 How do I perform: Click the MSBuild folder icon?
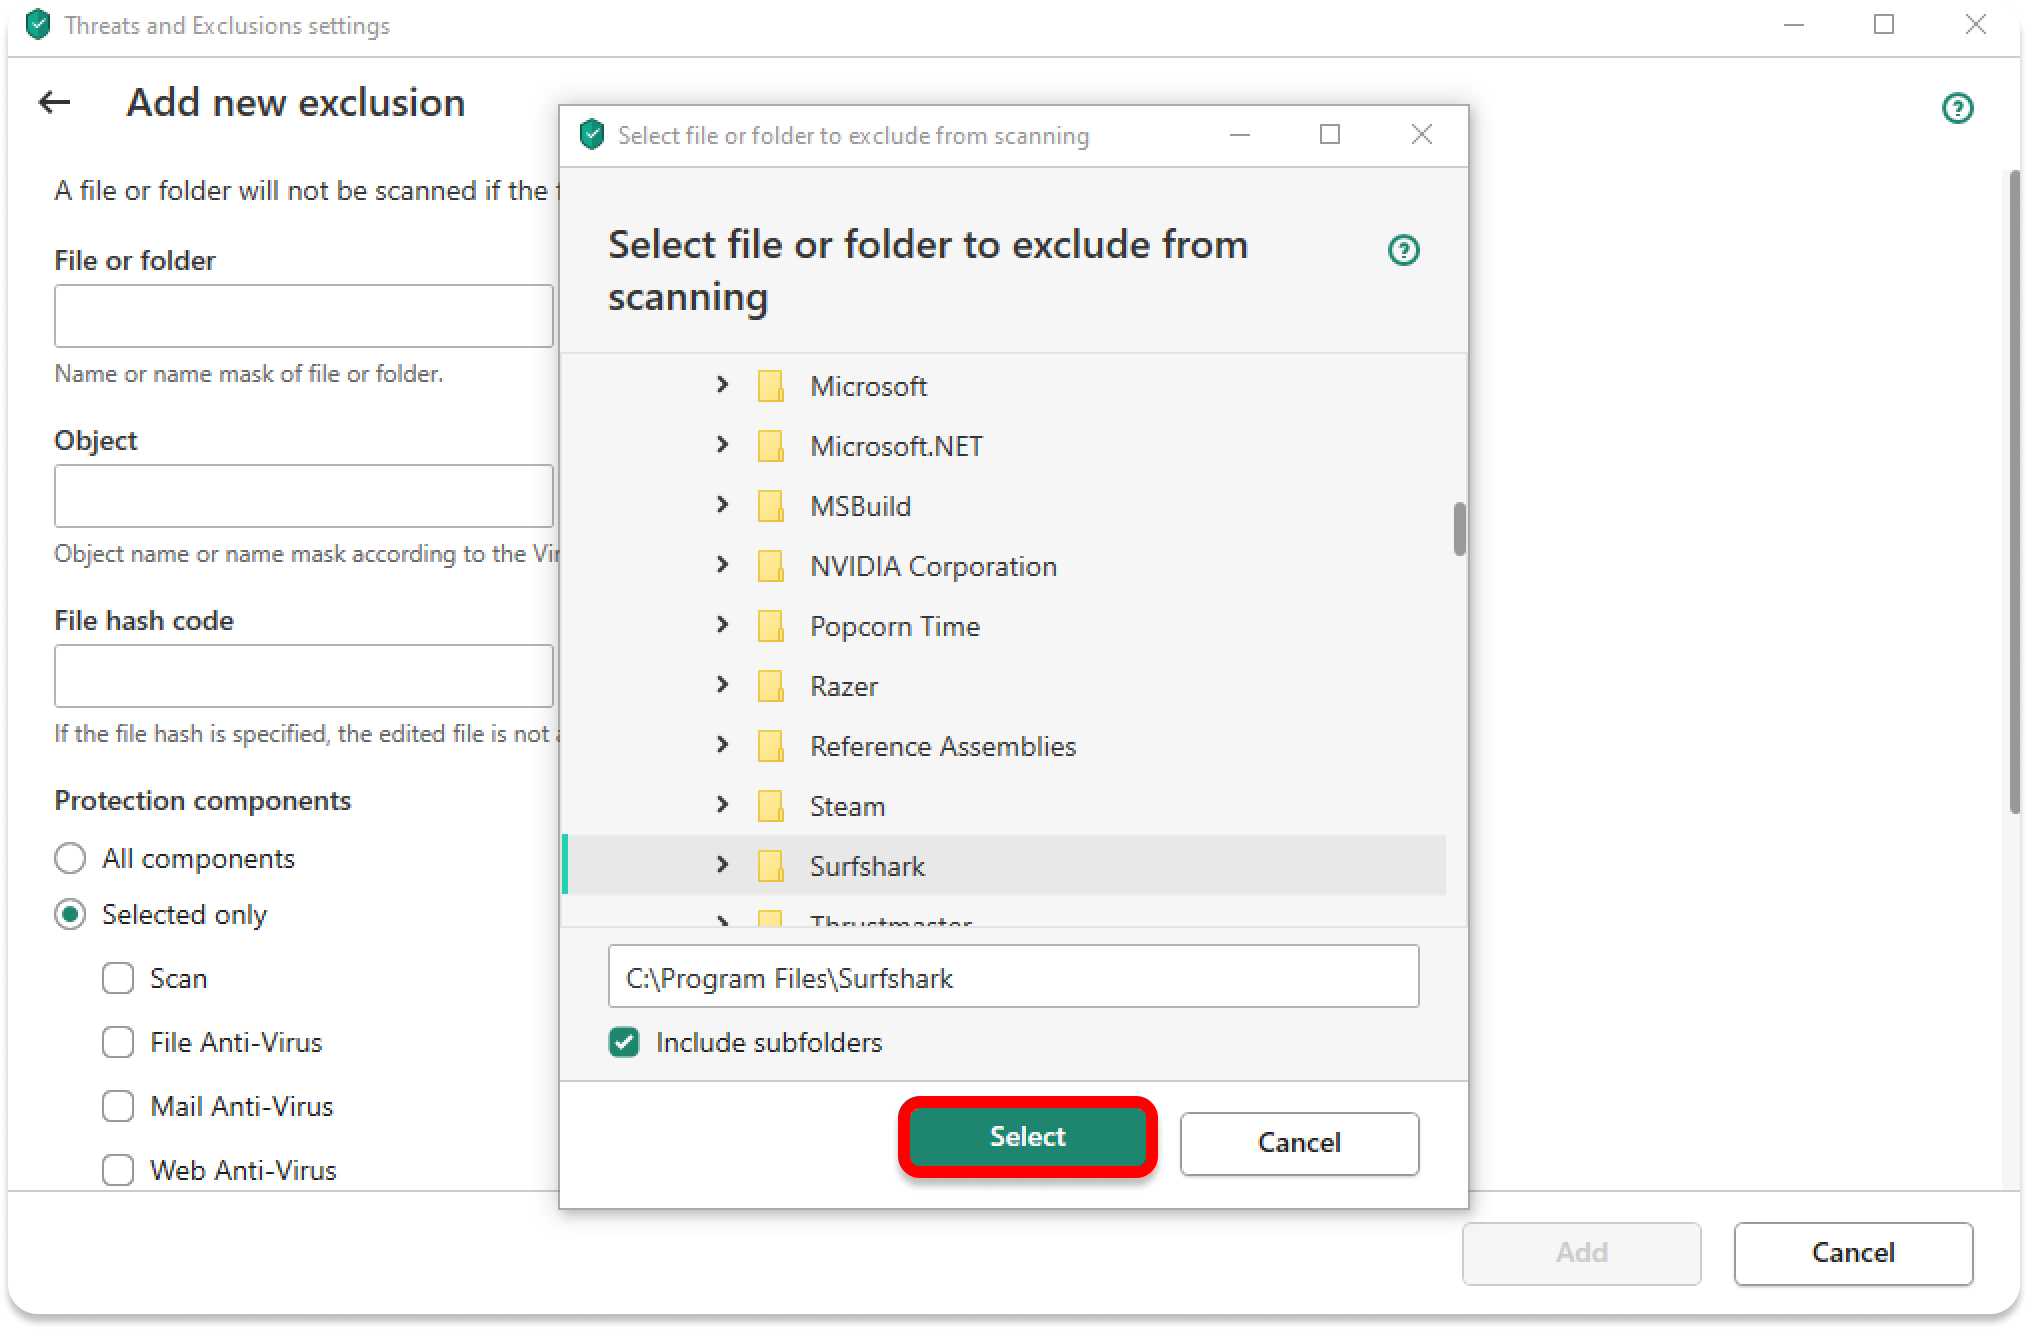[x=770, y=506]
